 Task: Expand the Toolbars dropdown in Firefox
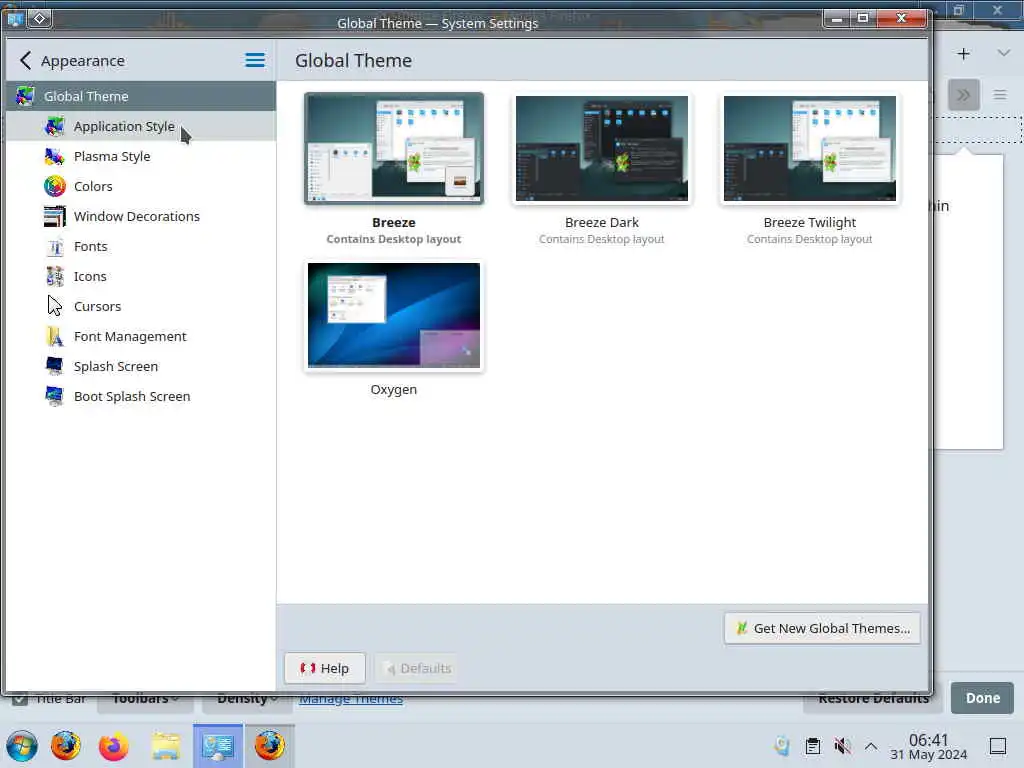145,699
